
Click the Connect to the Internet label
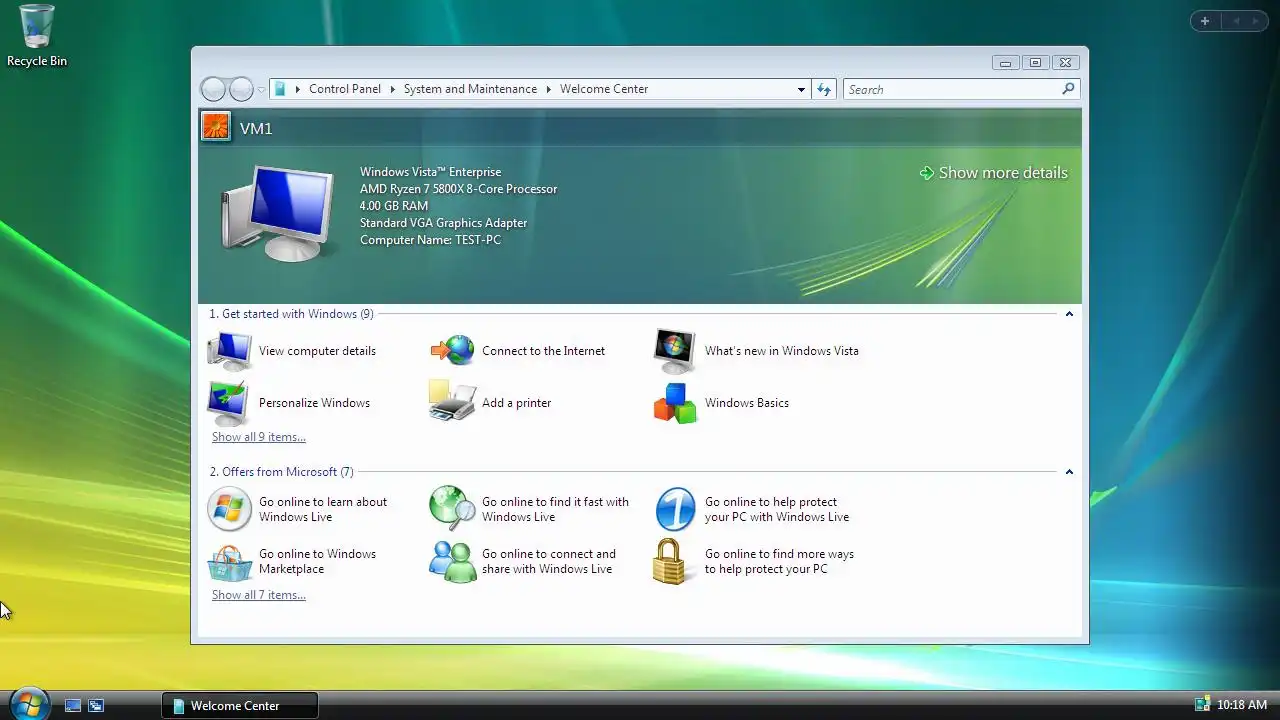(543, 351)
